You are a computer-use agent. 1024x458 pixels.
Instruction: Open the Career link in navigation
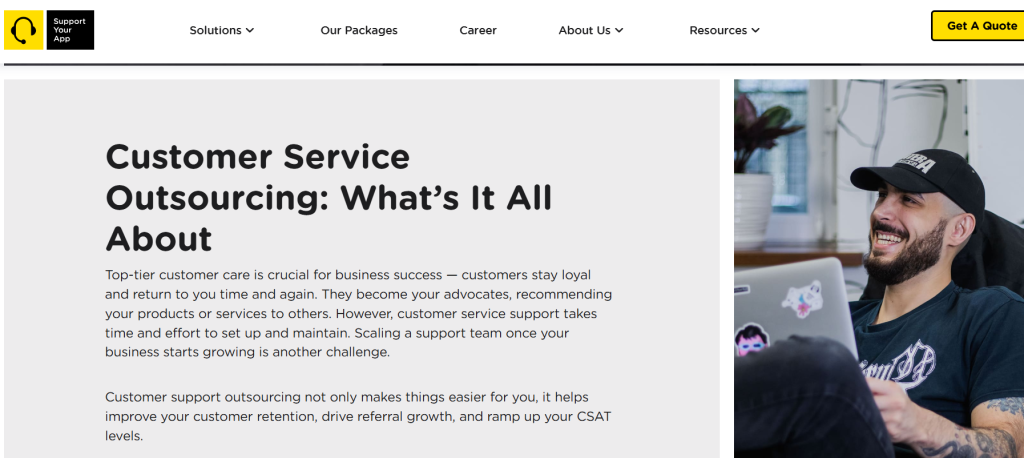[x=478, y=30]
